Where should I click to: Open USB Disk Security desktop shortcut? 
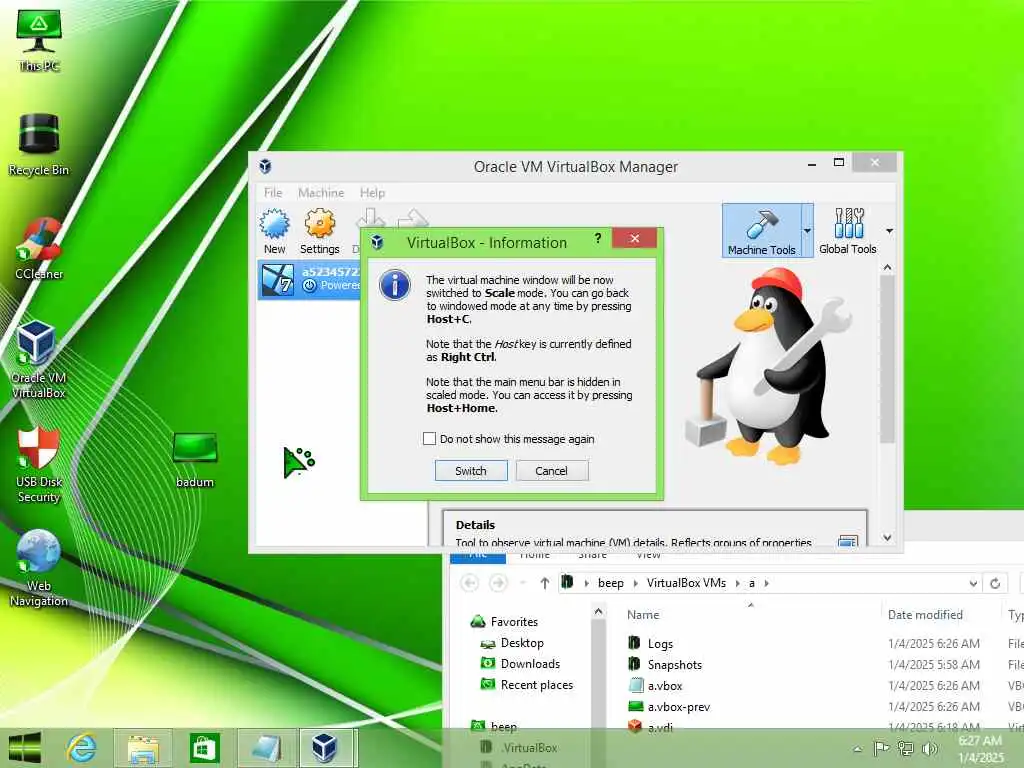coord(38,465)
